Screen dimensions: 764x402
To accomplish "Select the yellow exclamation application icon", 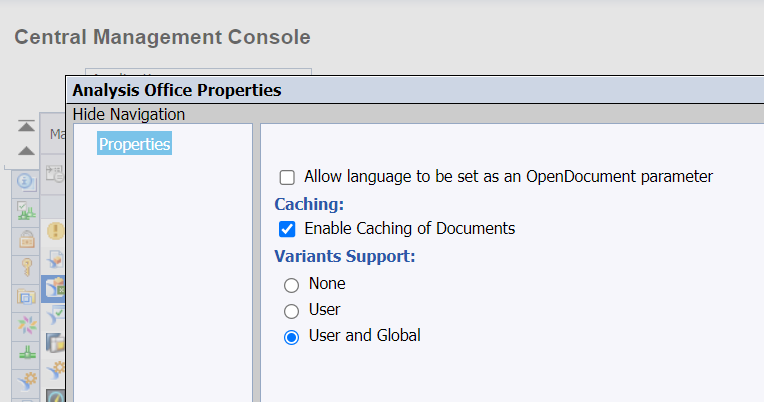I will pyautogui.click(x=56, y=230).
